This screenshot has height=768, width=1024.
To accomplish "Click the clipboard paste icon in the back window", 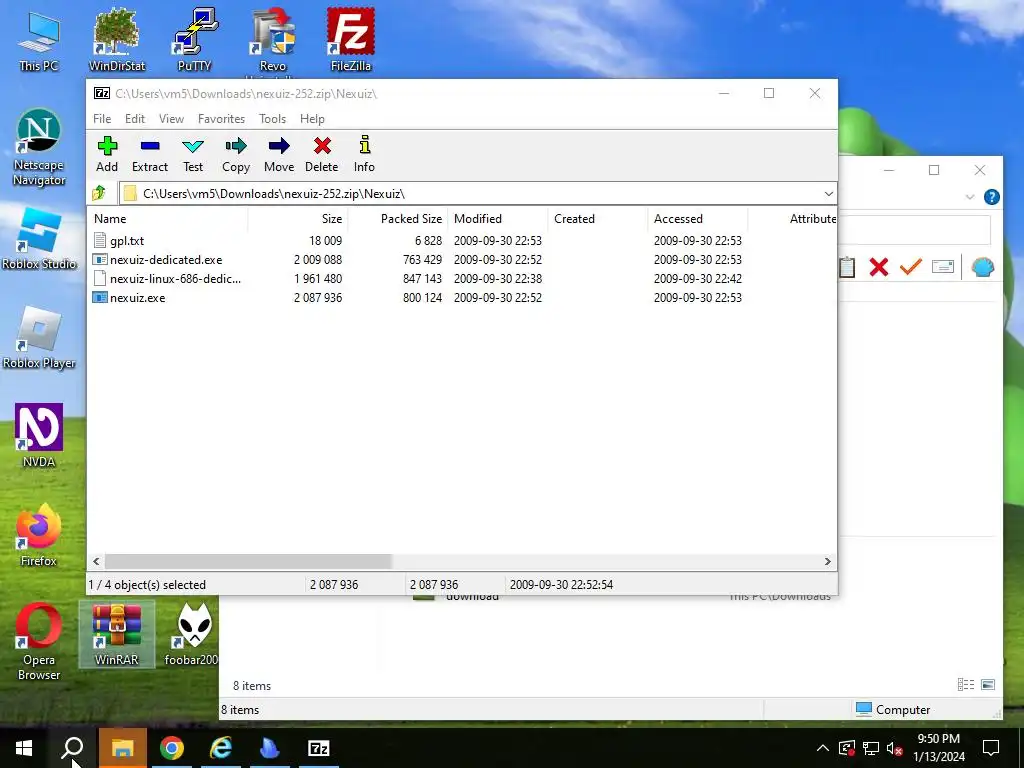I will [847, 266].
